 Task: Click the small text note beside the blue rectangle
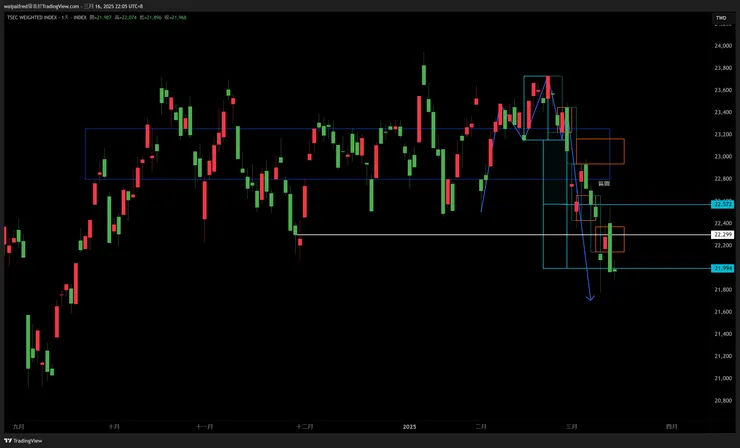coord(604,184)
